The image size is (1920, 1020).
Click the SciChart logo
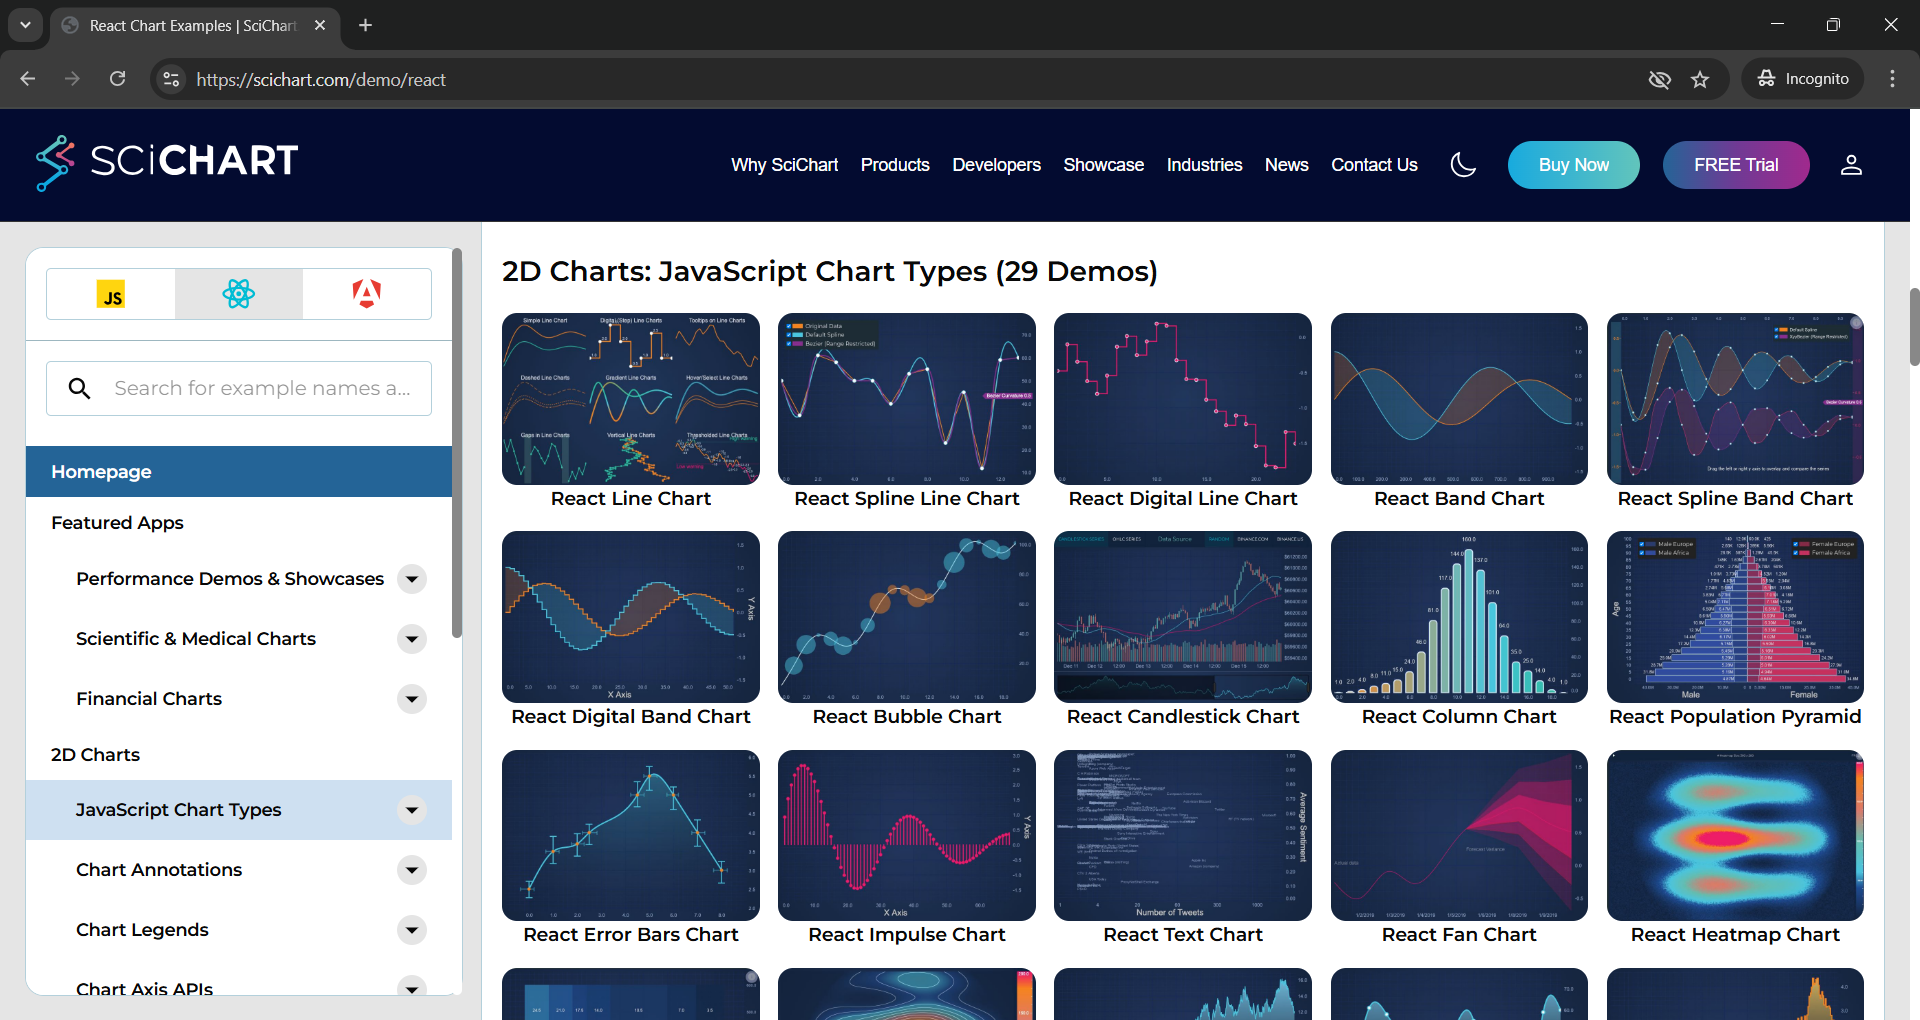pyautogui.click(x=167, y=162)
